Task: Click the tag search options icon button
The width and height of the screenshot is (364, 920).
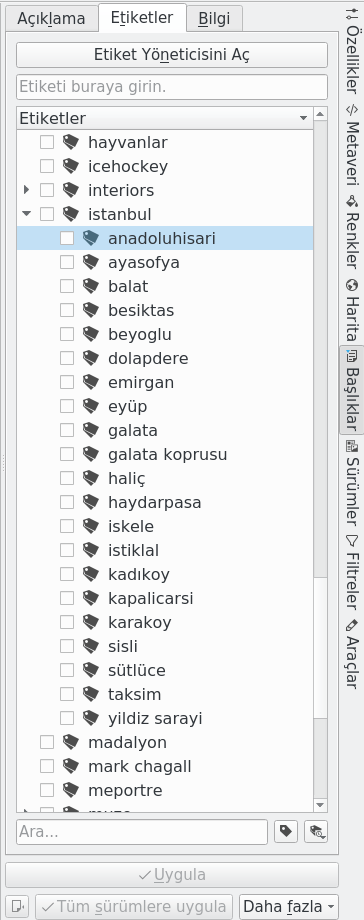Action: coord(316,831)
